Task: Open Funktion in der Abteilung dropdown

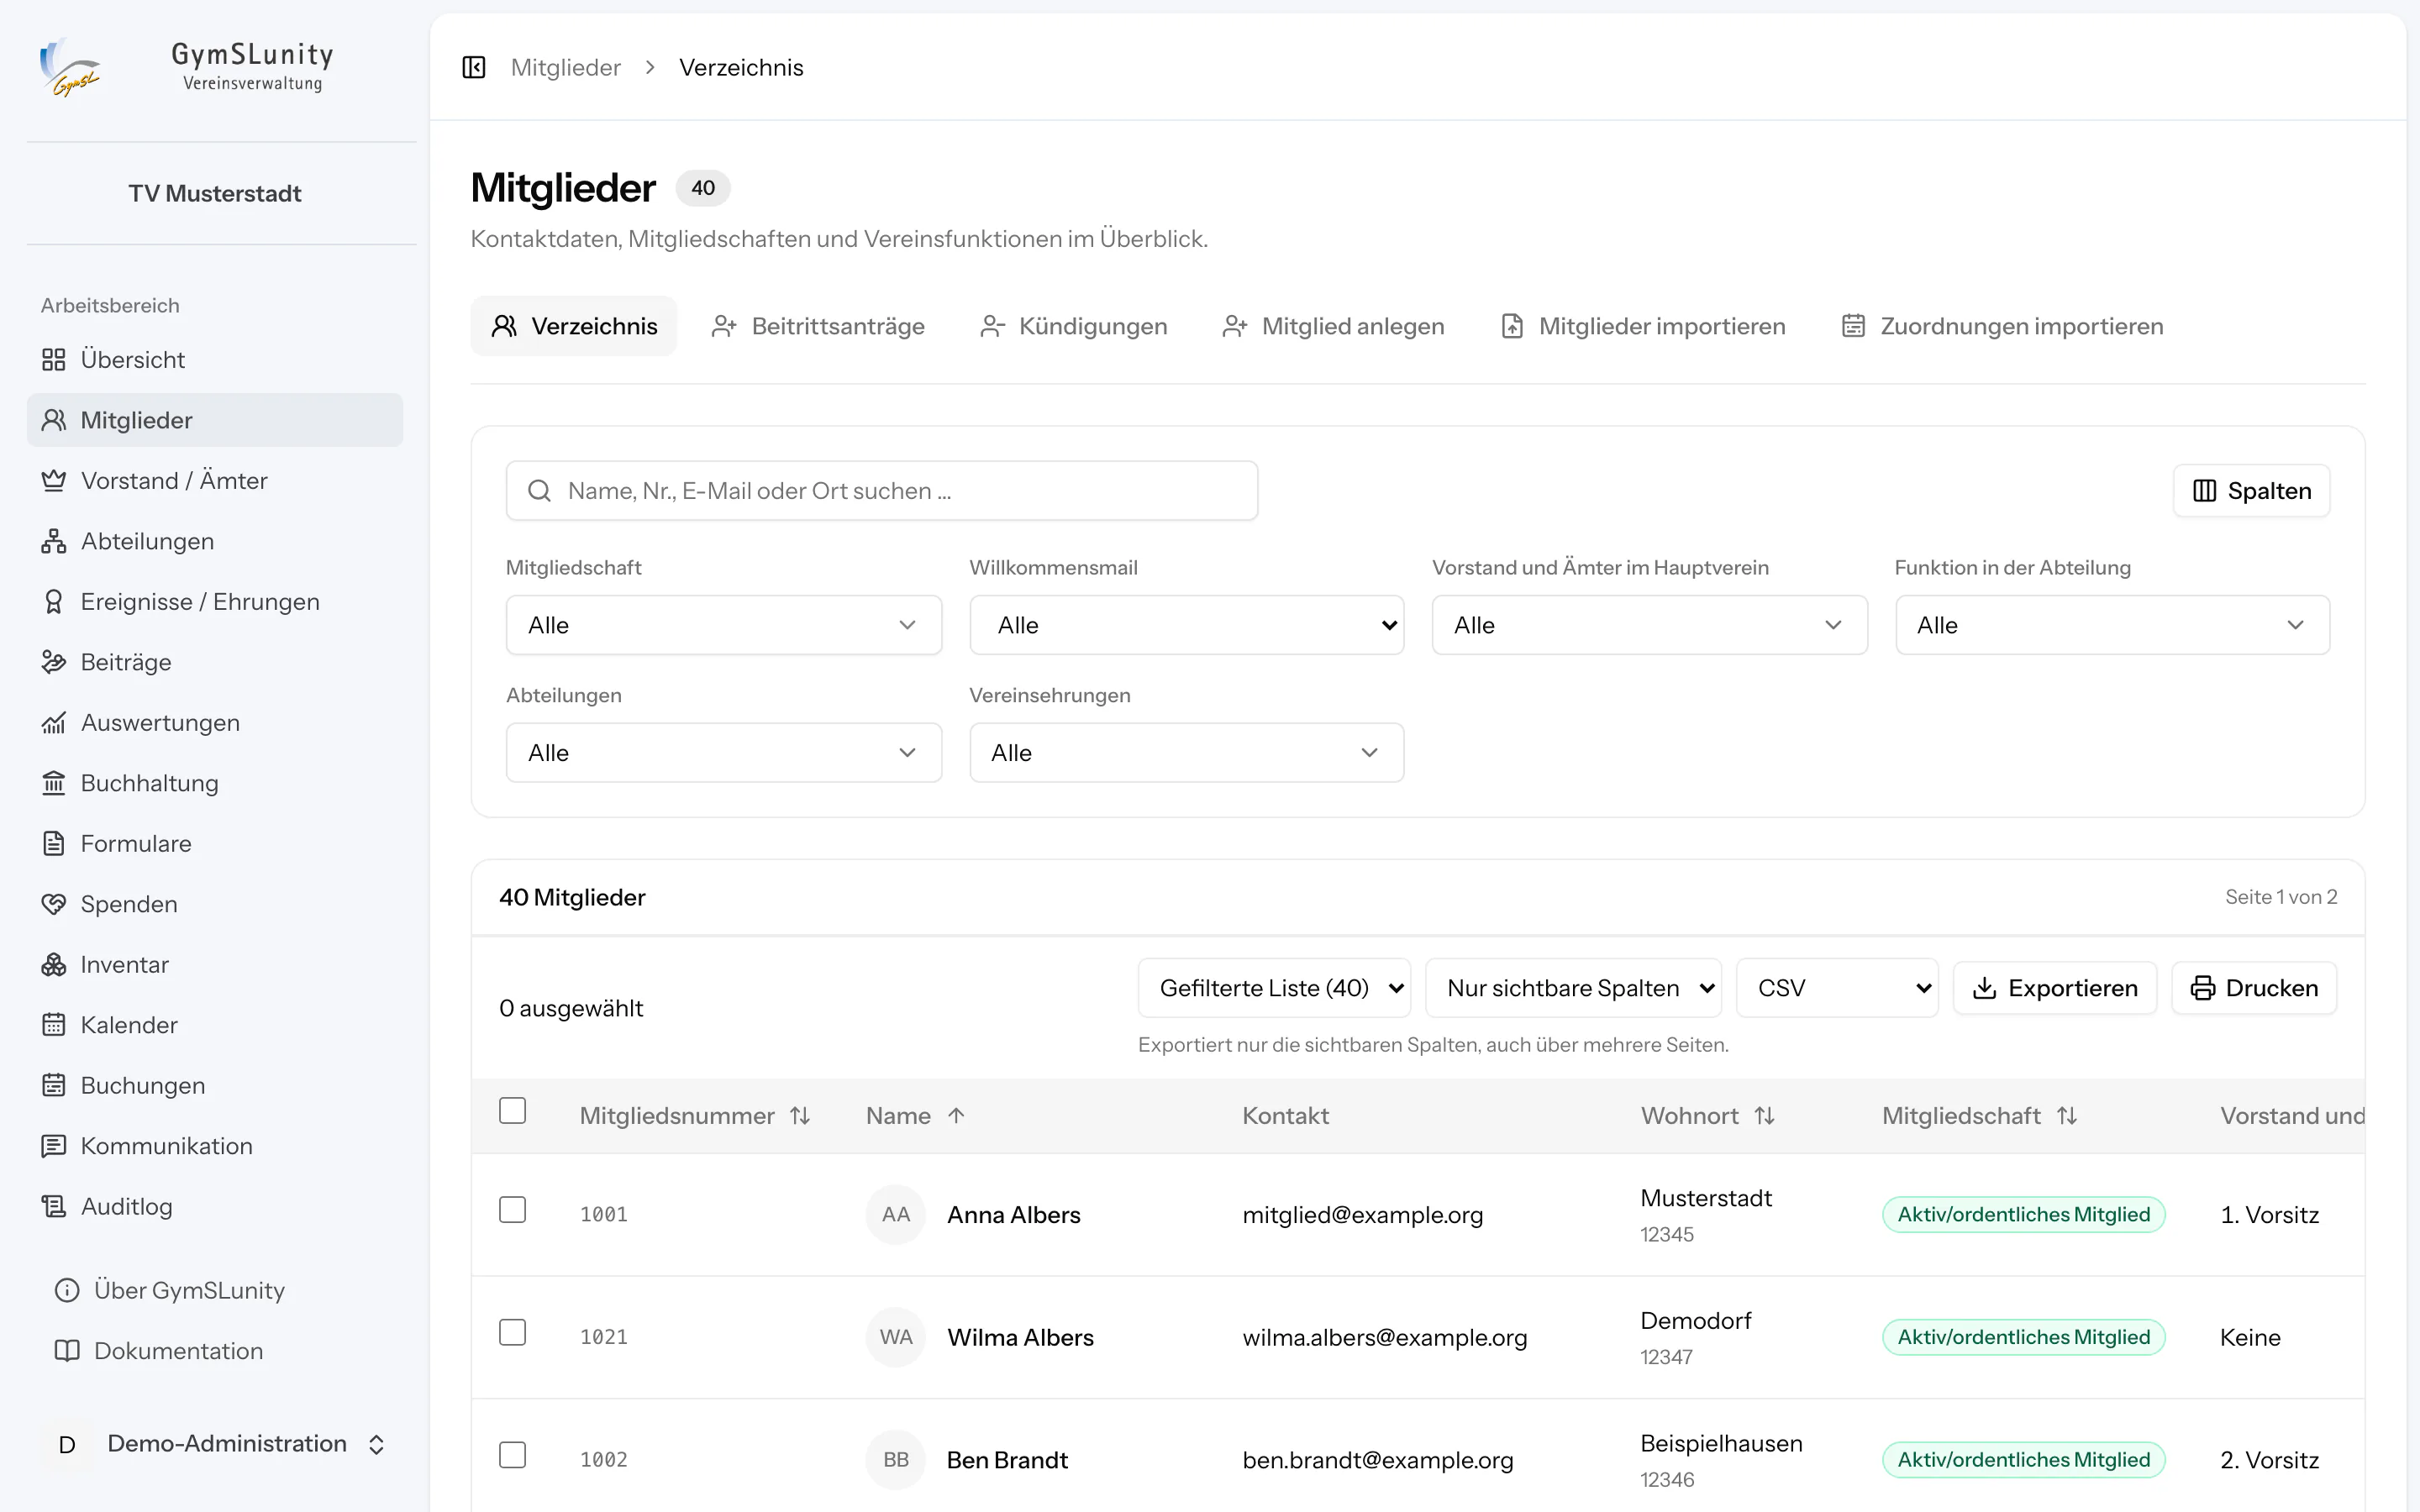Action: coord(2112,625)
